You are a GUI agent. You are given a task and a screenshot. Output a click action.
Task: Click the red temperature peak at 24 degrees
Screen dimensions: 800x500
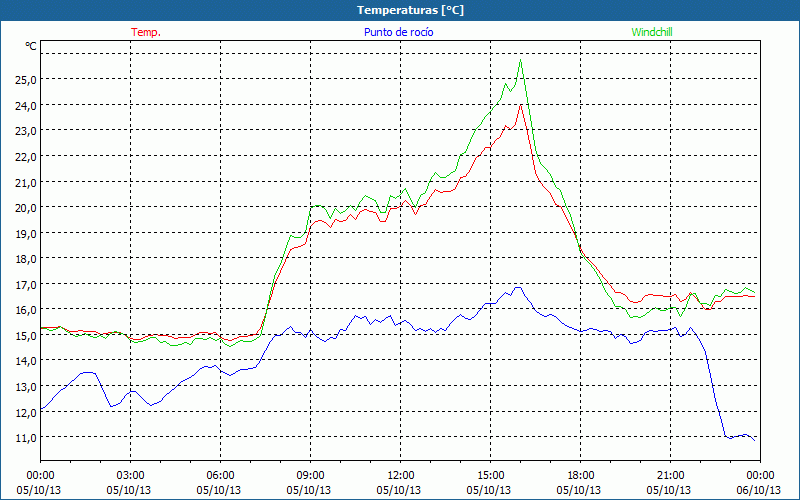click(x=520, y=105)
